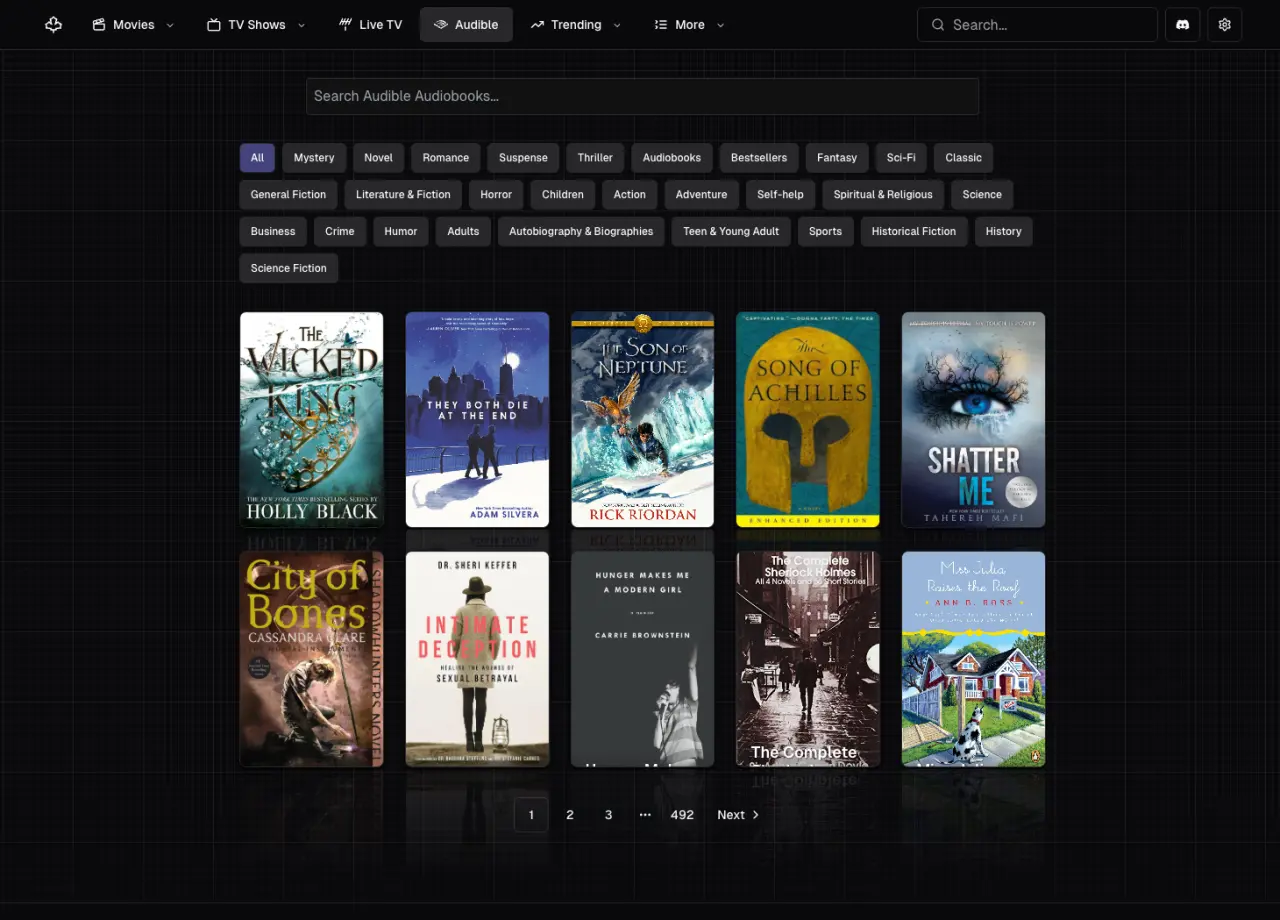Show Teen & Young Adult audiobooks

click(731, 232)
